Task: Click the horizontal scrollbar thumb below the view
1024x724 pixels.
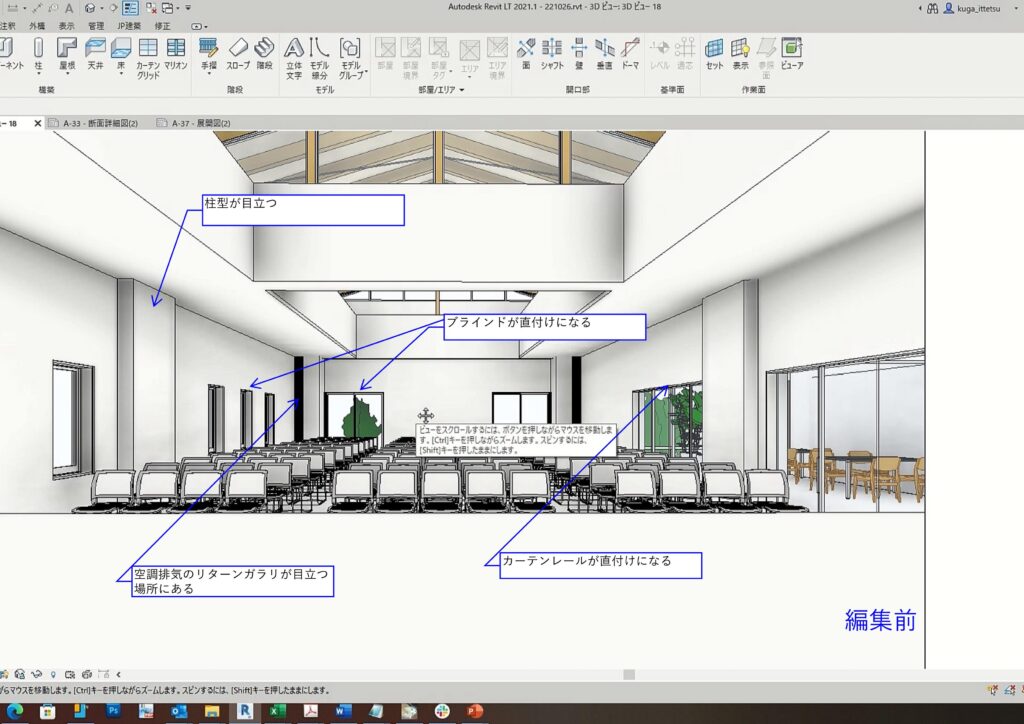Action: point(629,674)
